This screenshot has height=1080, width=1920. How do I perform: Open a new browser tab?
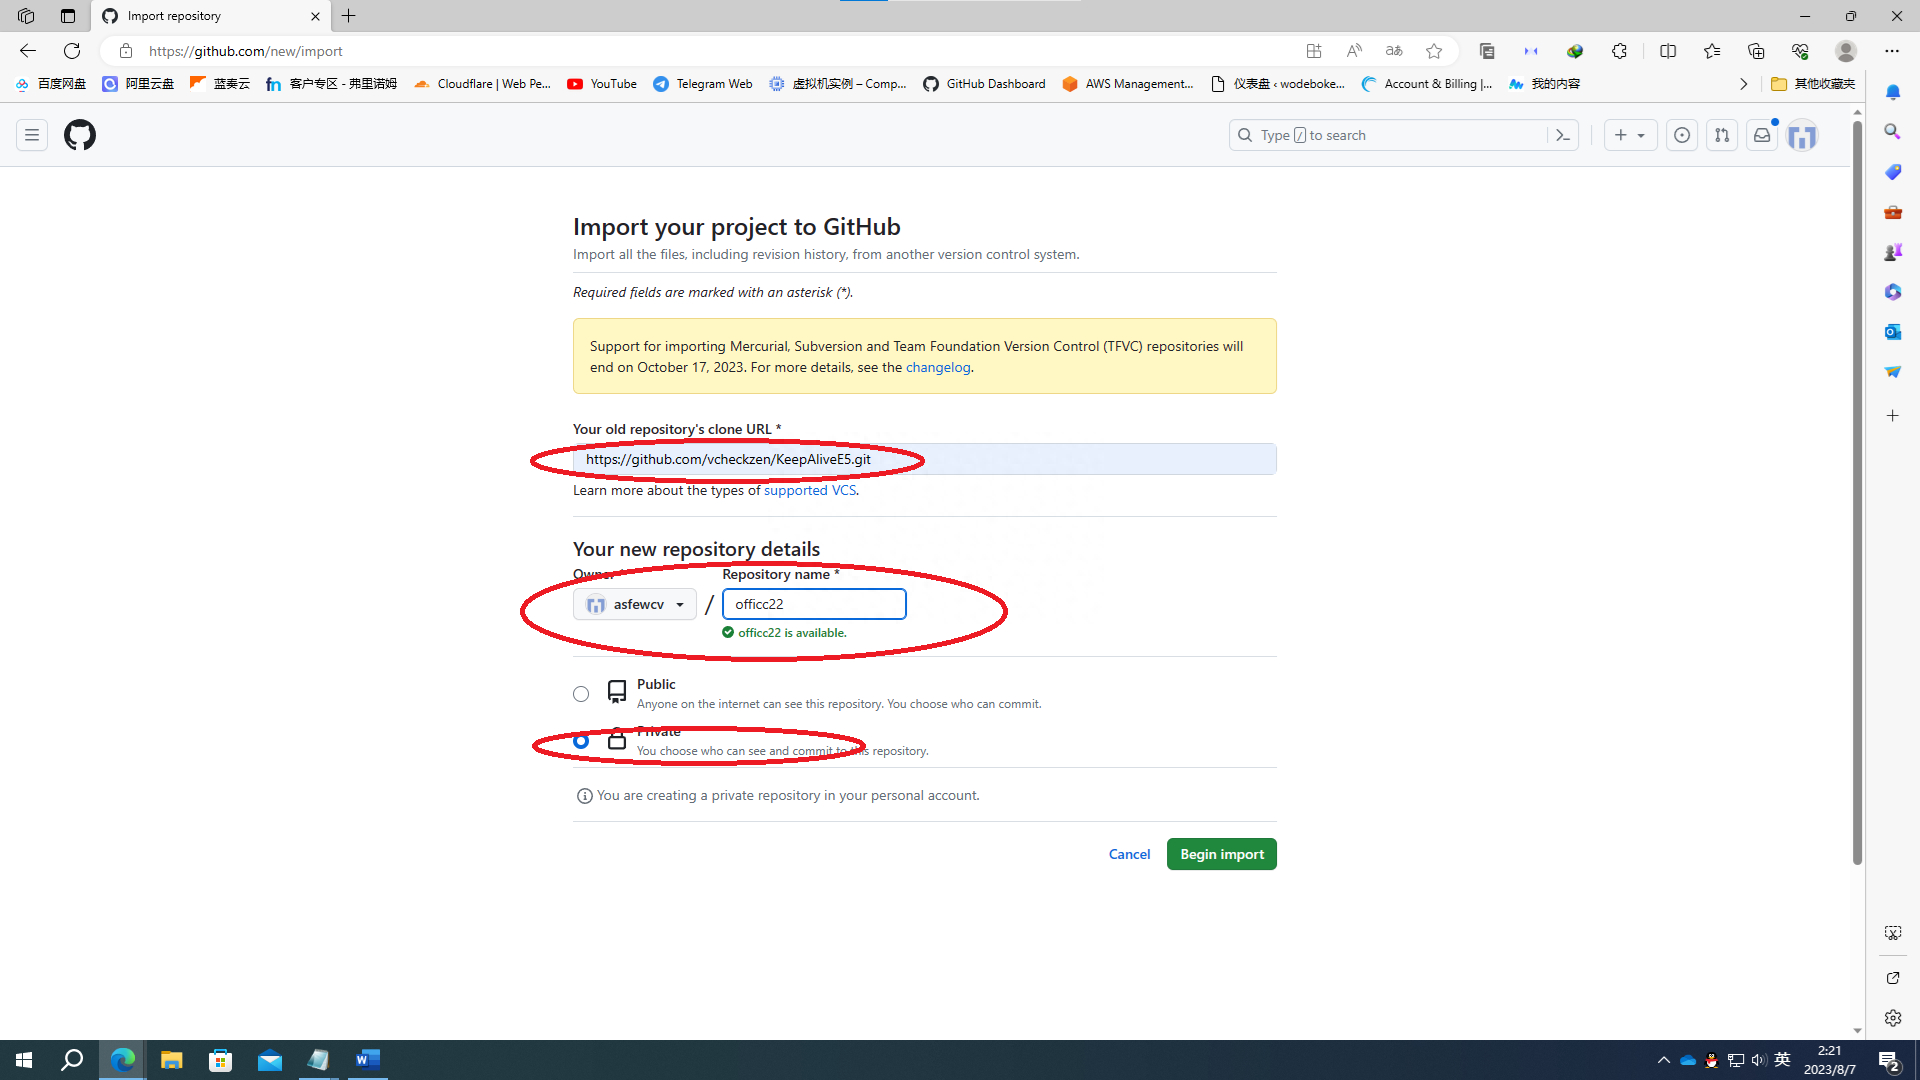(x=349, y=16)
